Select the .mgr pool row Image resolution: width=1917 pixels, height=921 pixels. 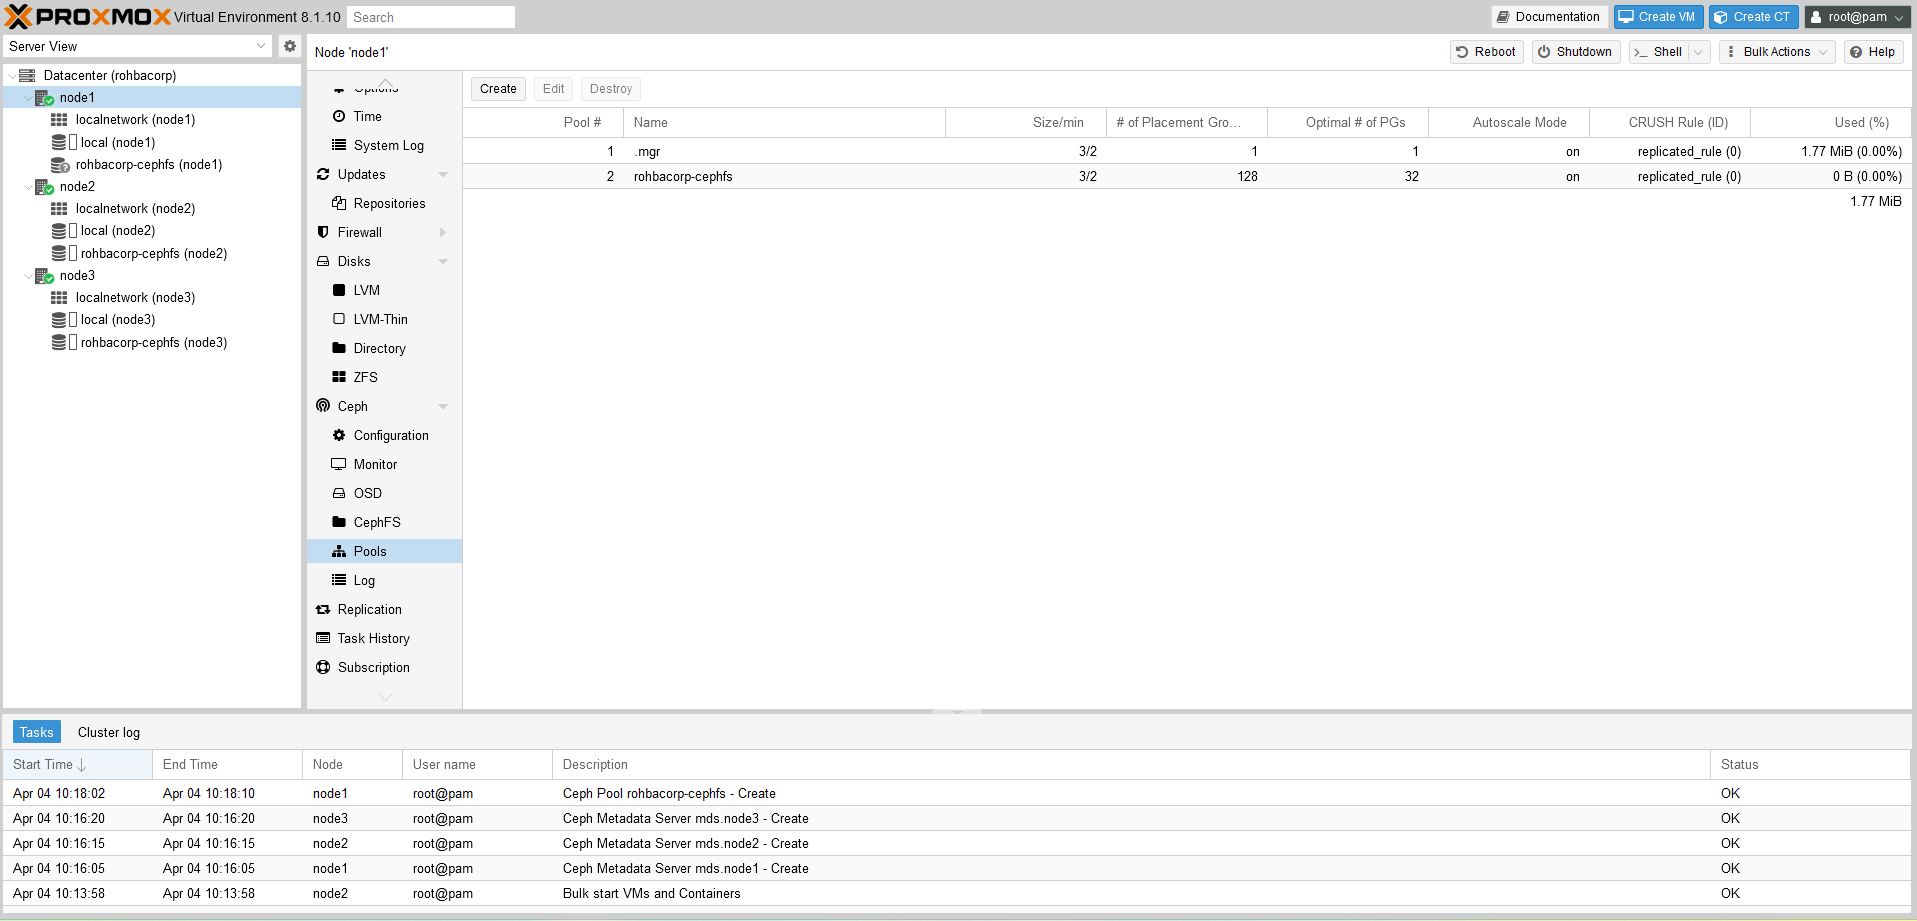click(1187, 151)
